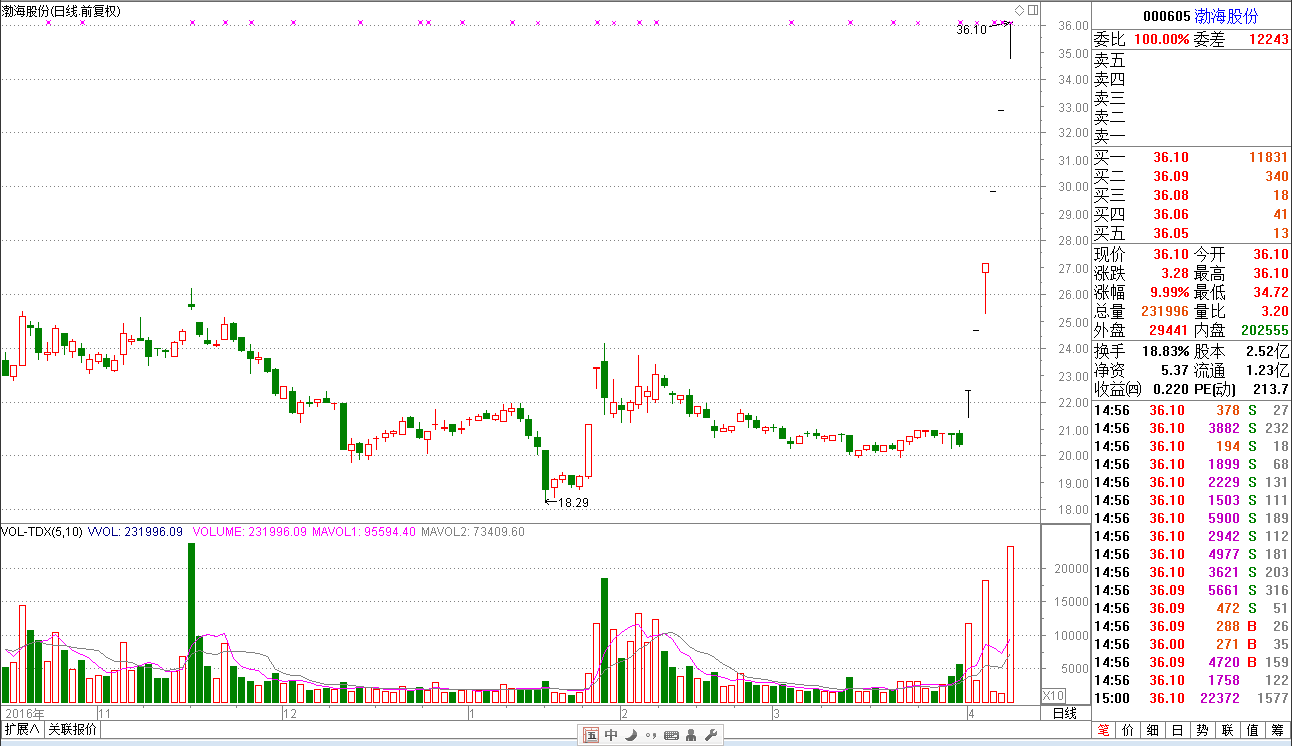Click the X10 volume scale box

pos(1054,695)
